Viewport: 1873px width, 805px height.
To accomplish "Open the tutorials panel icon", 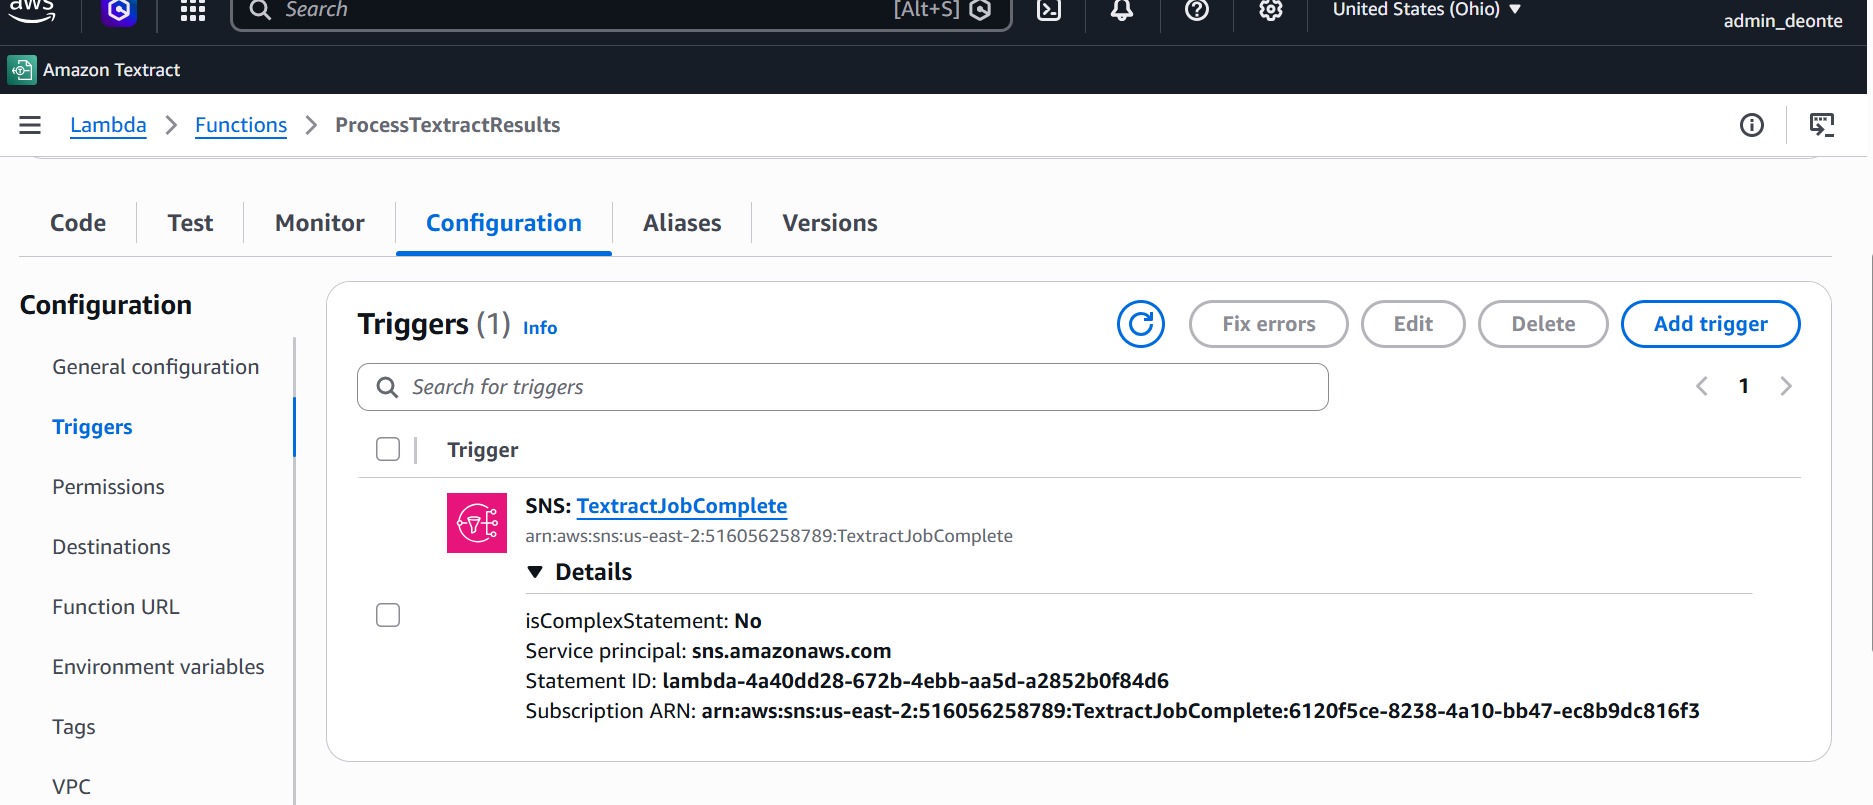I will [1822, 125].
